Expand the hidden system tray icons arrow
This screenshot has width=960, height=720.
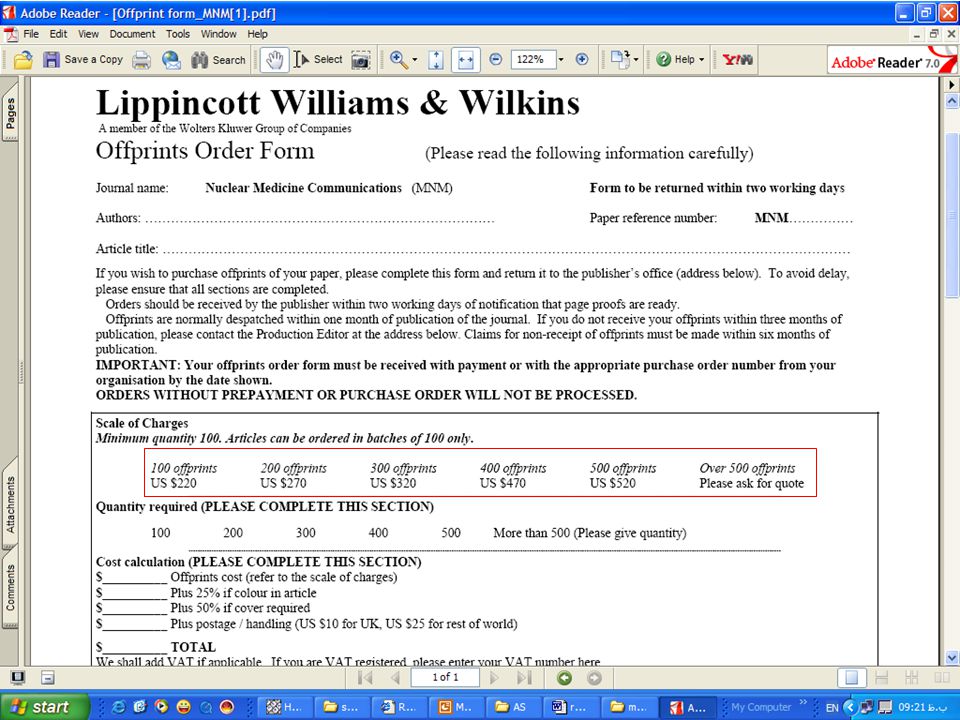pyautogui.click(x=849, y=707)
